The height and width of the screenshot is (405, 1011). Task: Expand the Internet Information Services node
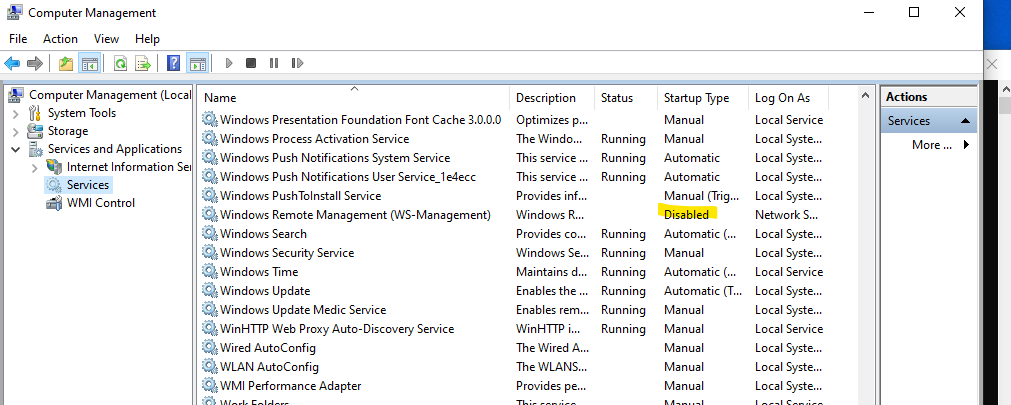[x=35, y=168]
